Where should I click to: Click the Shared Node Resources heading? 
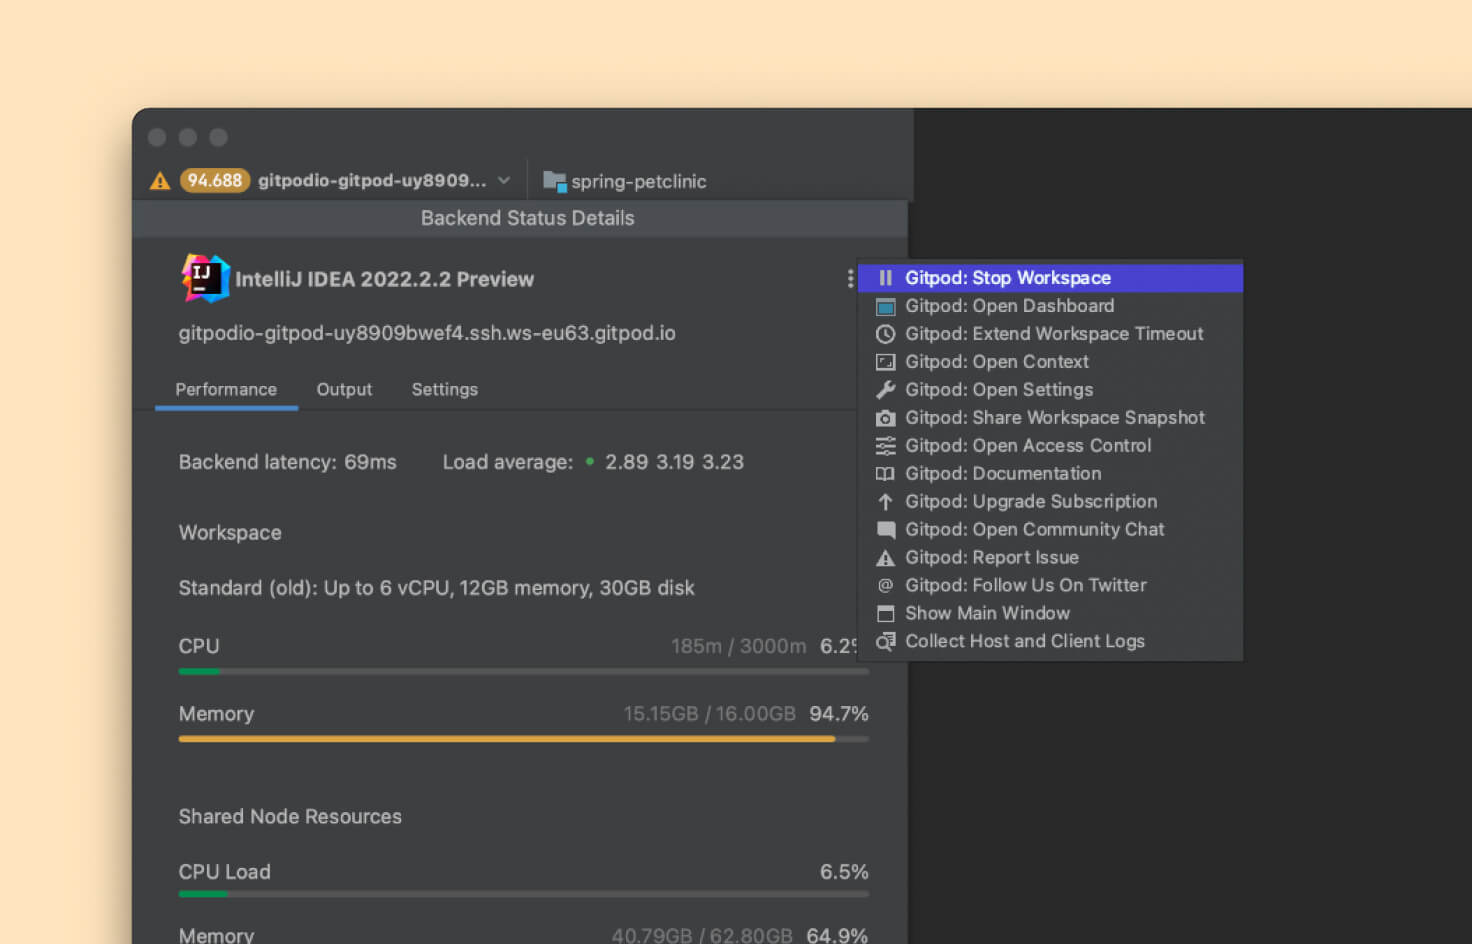tap(290, 816)
